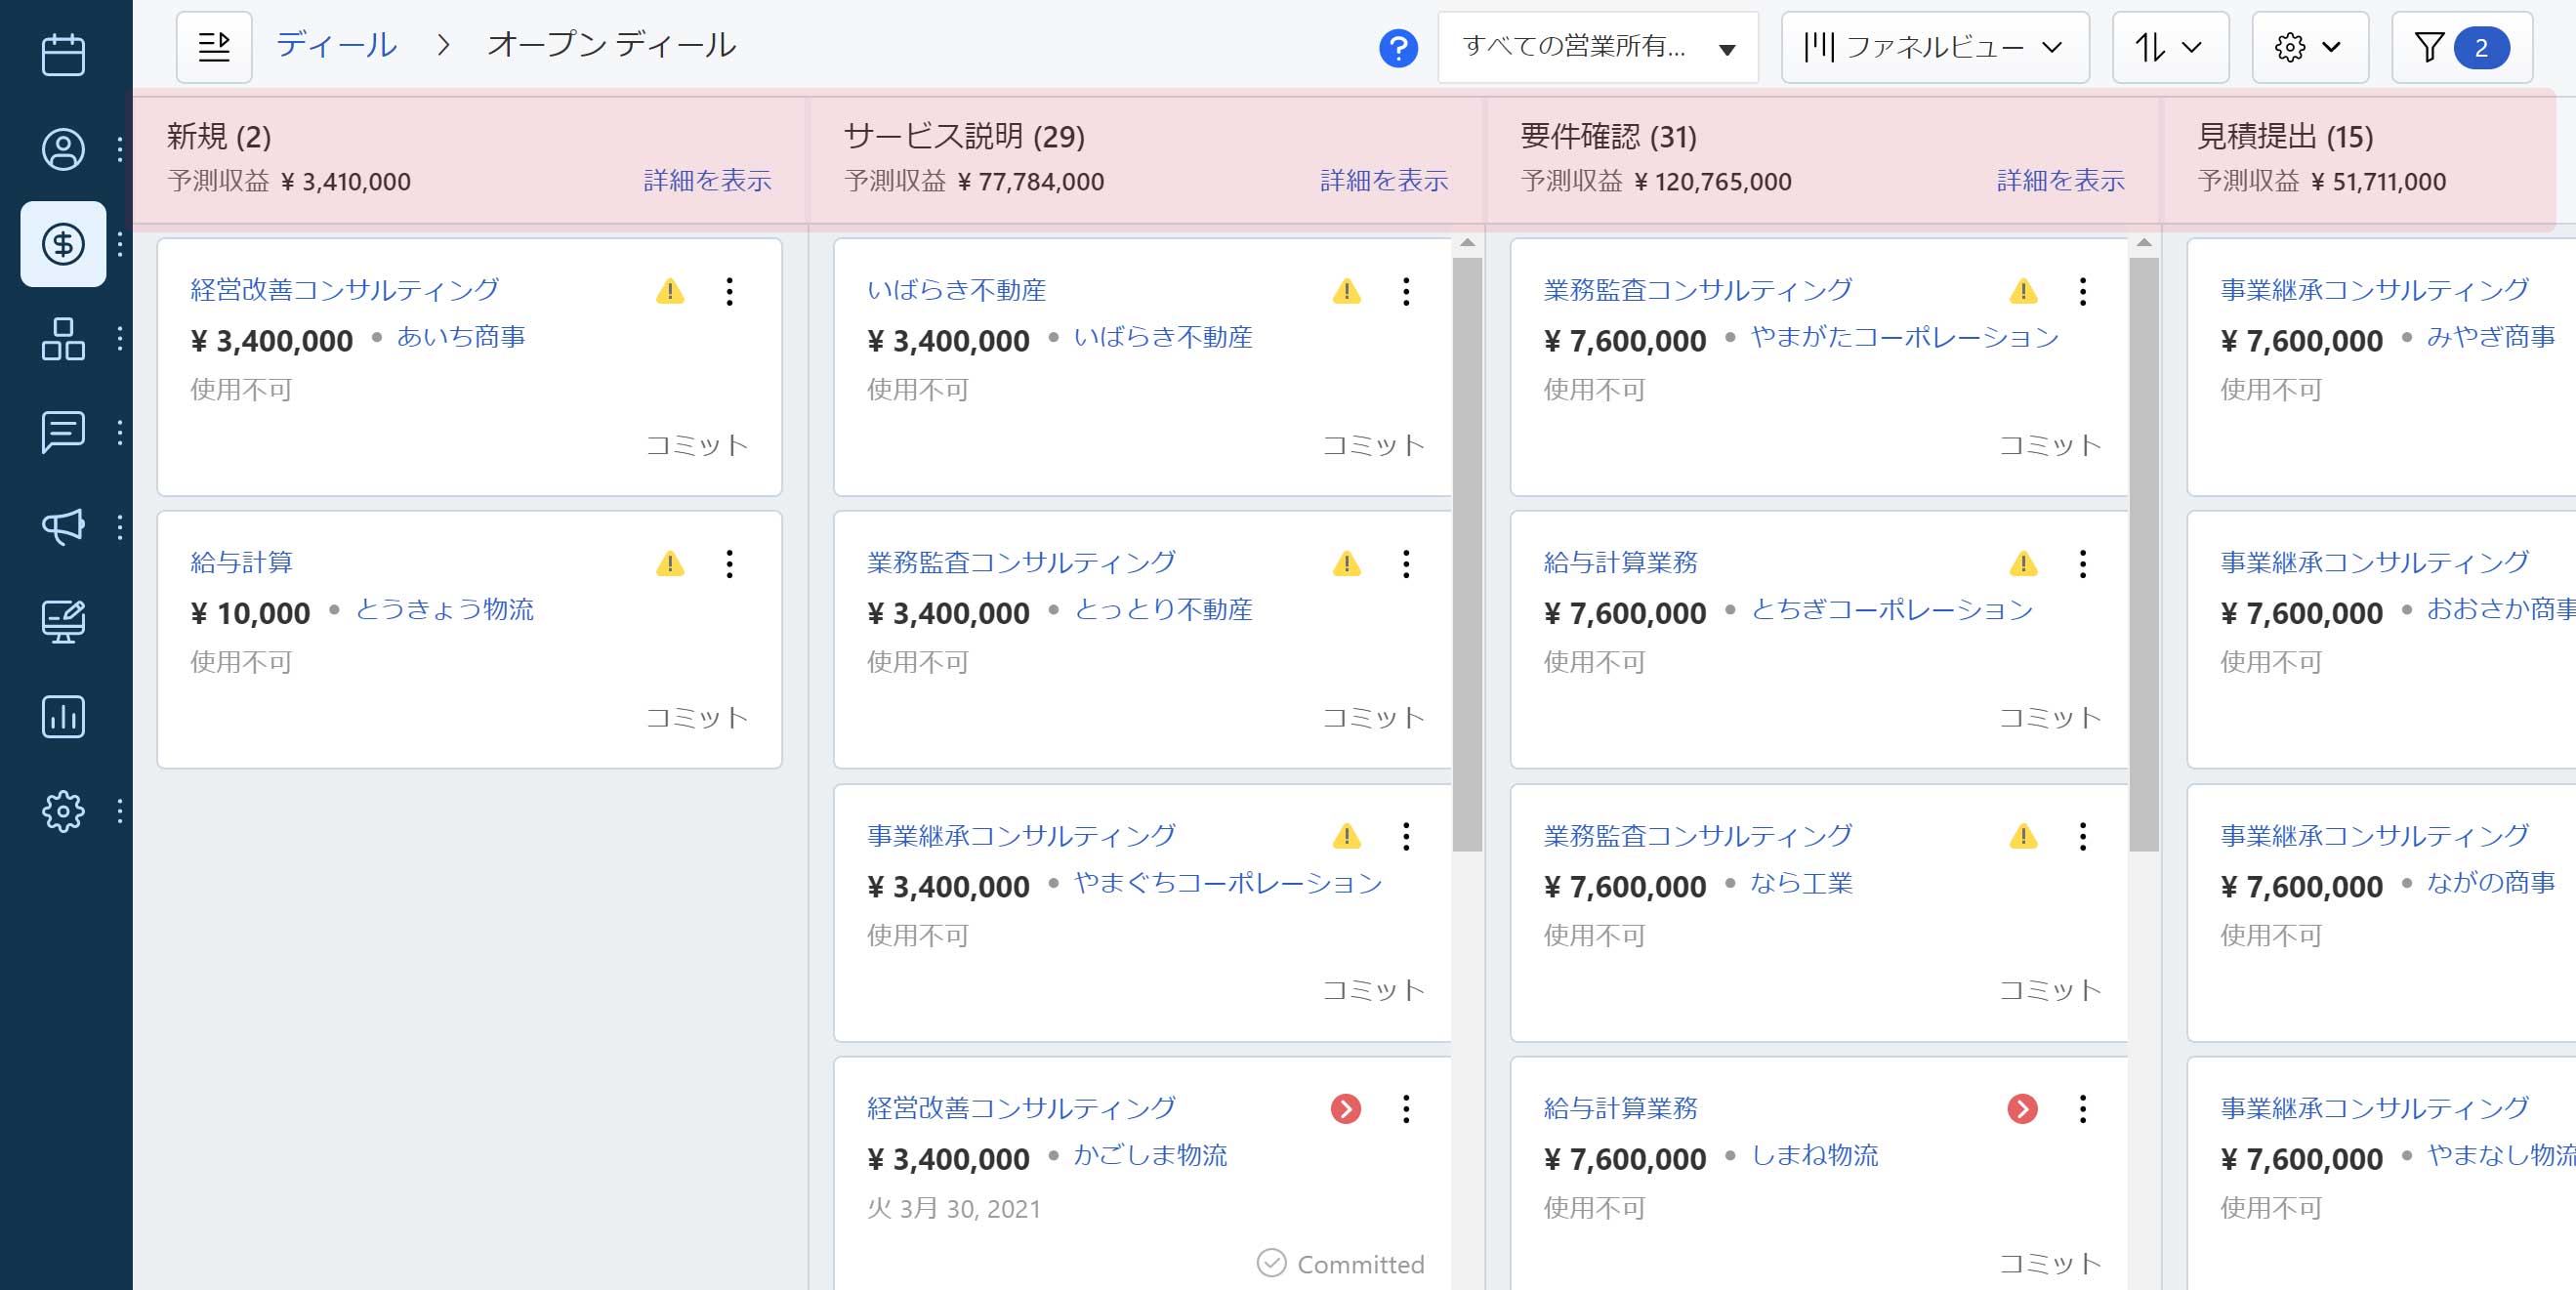The height and width of the screenshot is (1290, 2576).
Task: Click the up arrow of サービス説明 scrollbar
Action: pos(1467,243)
